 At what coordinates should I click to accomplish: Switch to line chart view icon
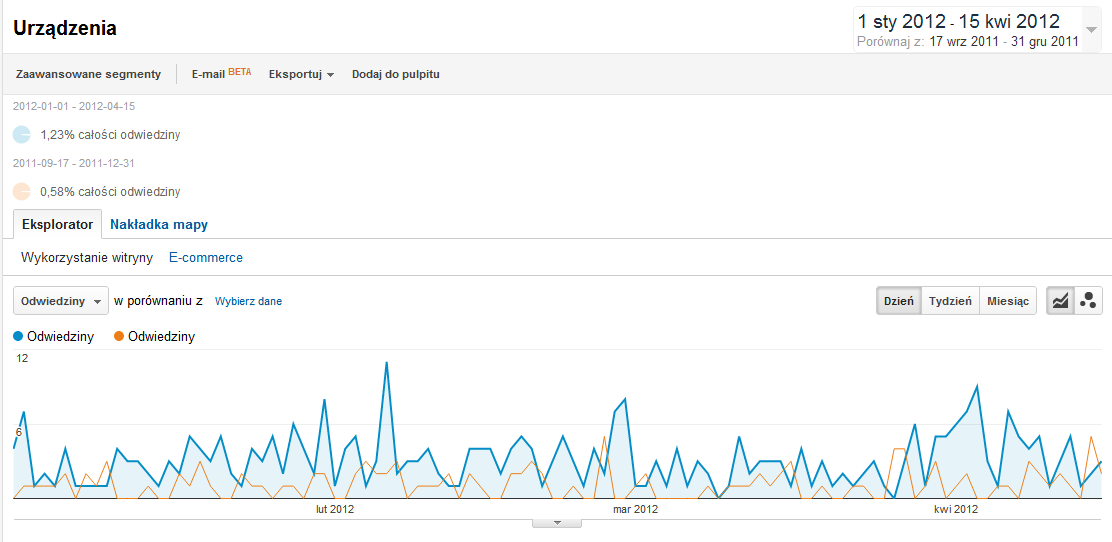point(1060,301)
